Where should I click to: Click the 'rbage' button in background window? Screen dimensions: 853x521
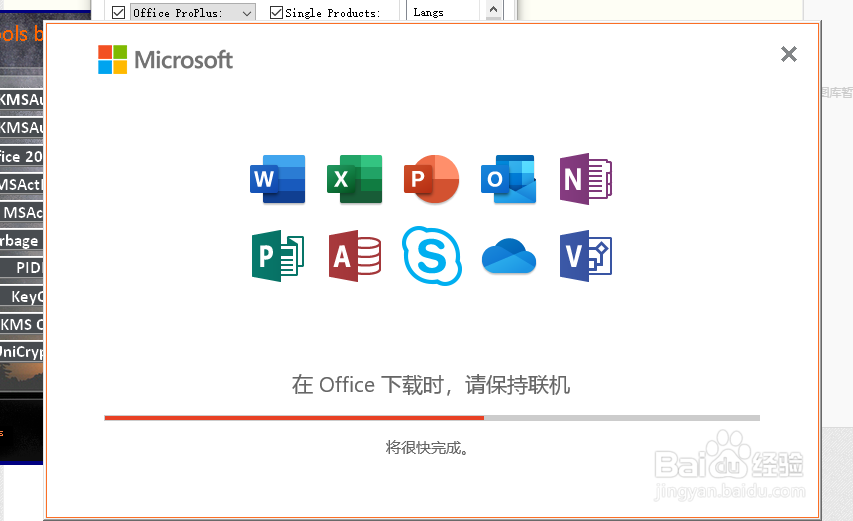[x=22, y=240]
